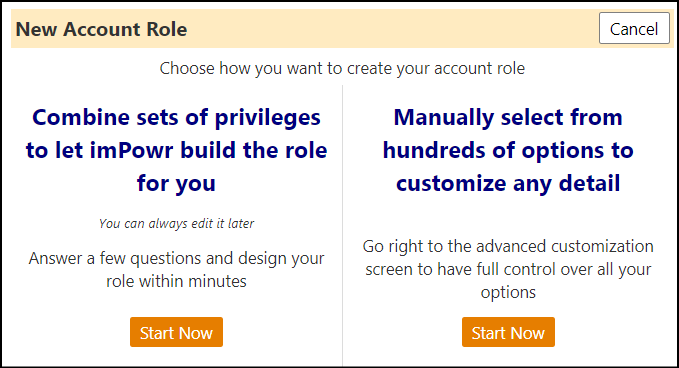
Task: Select the 'Manually select from' heading line
Action: [x=508, y=117]
